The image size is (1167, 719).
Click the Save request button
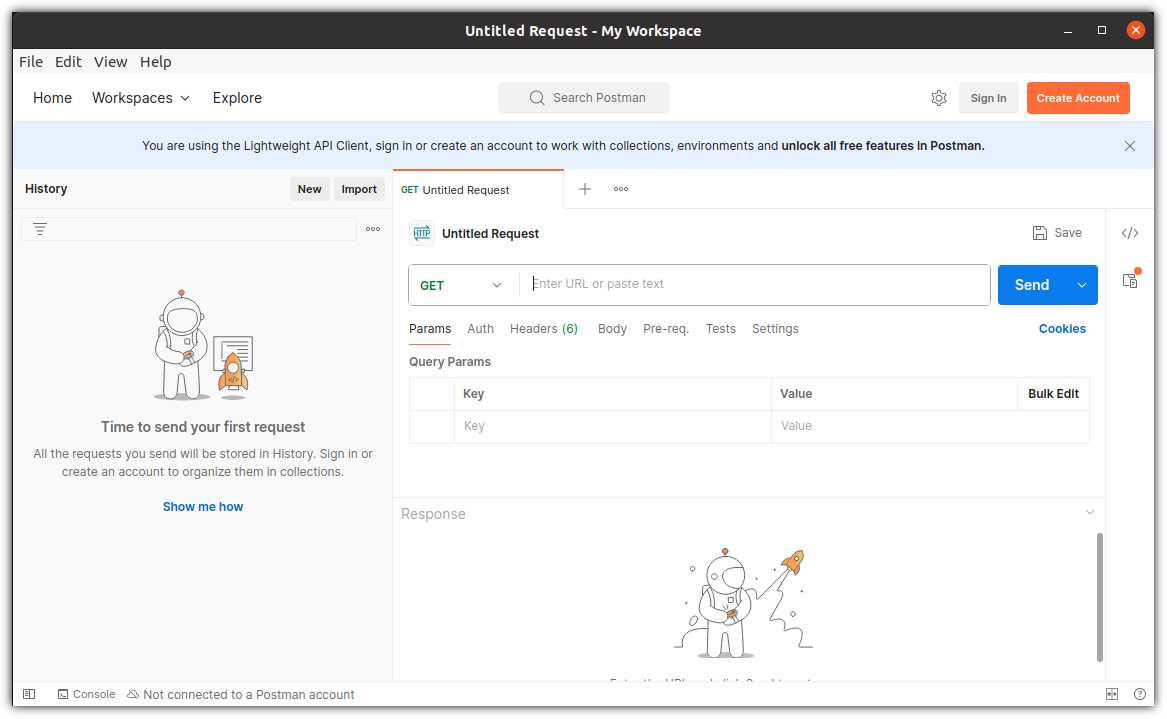[1057, 233]
